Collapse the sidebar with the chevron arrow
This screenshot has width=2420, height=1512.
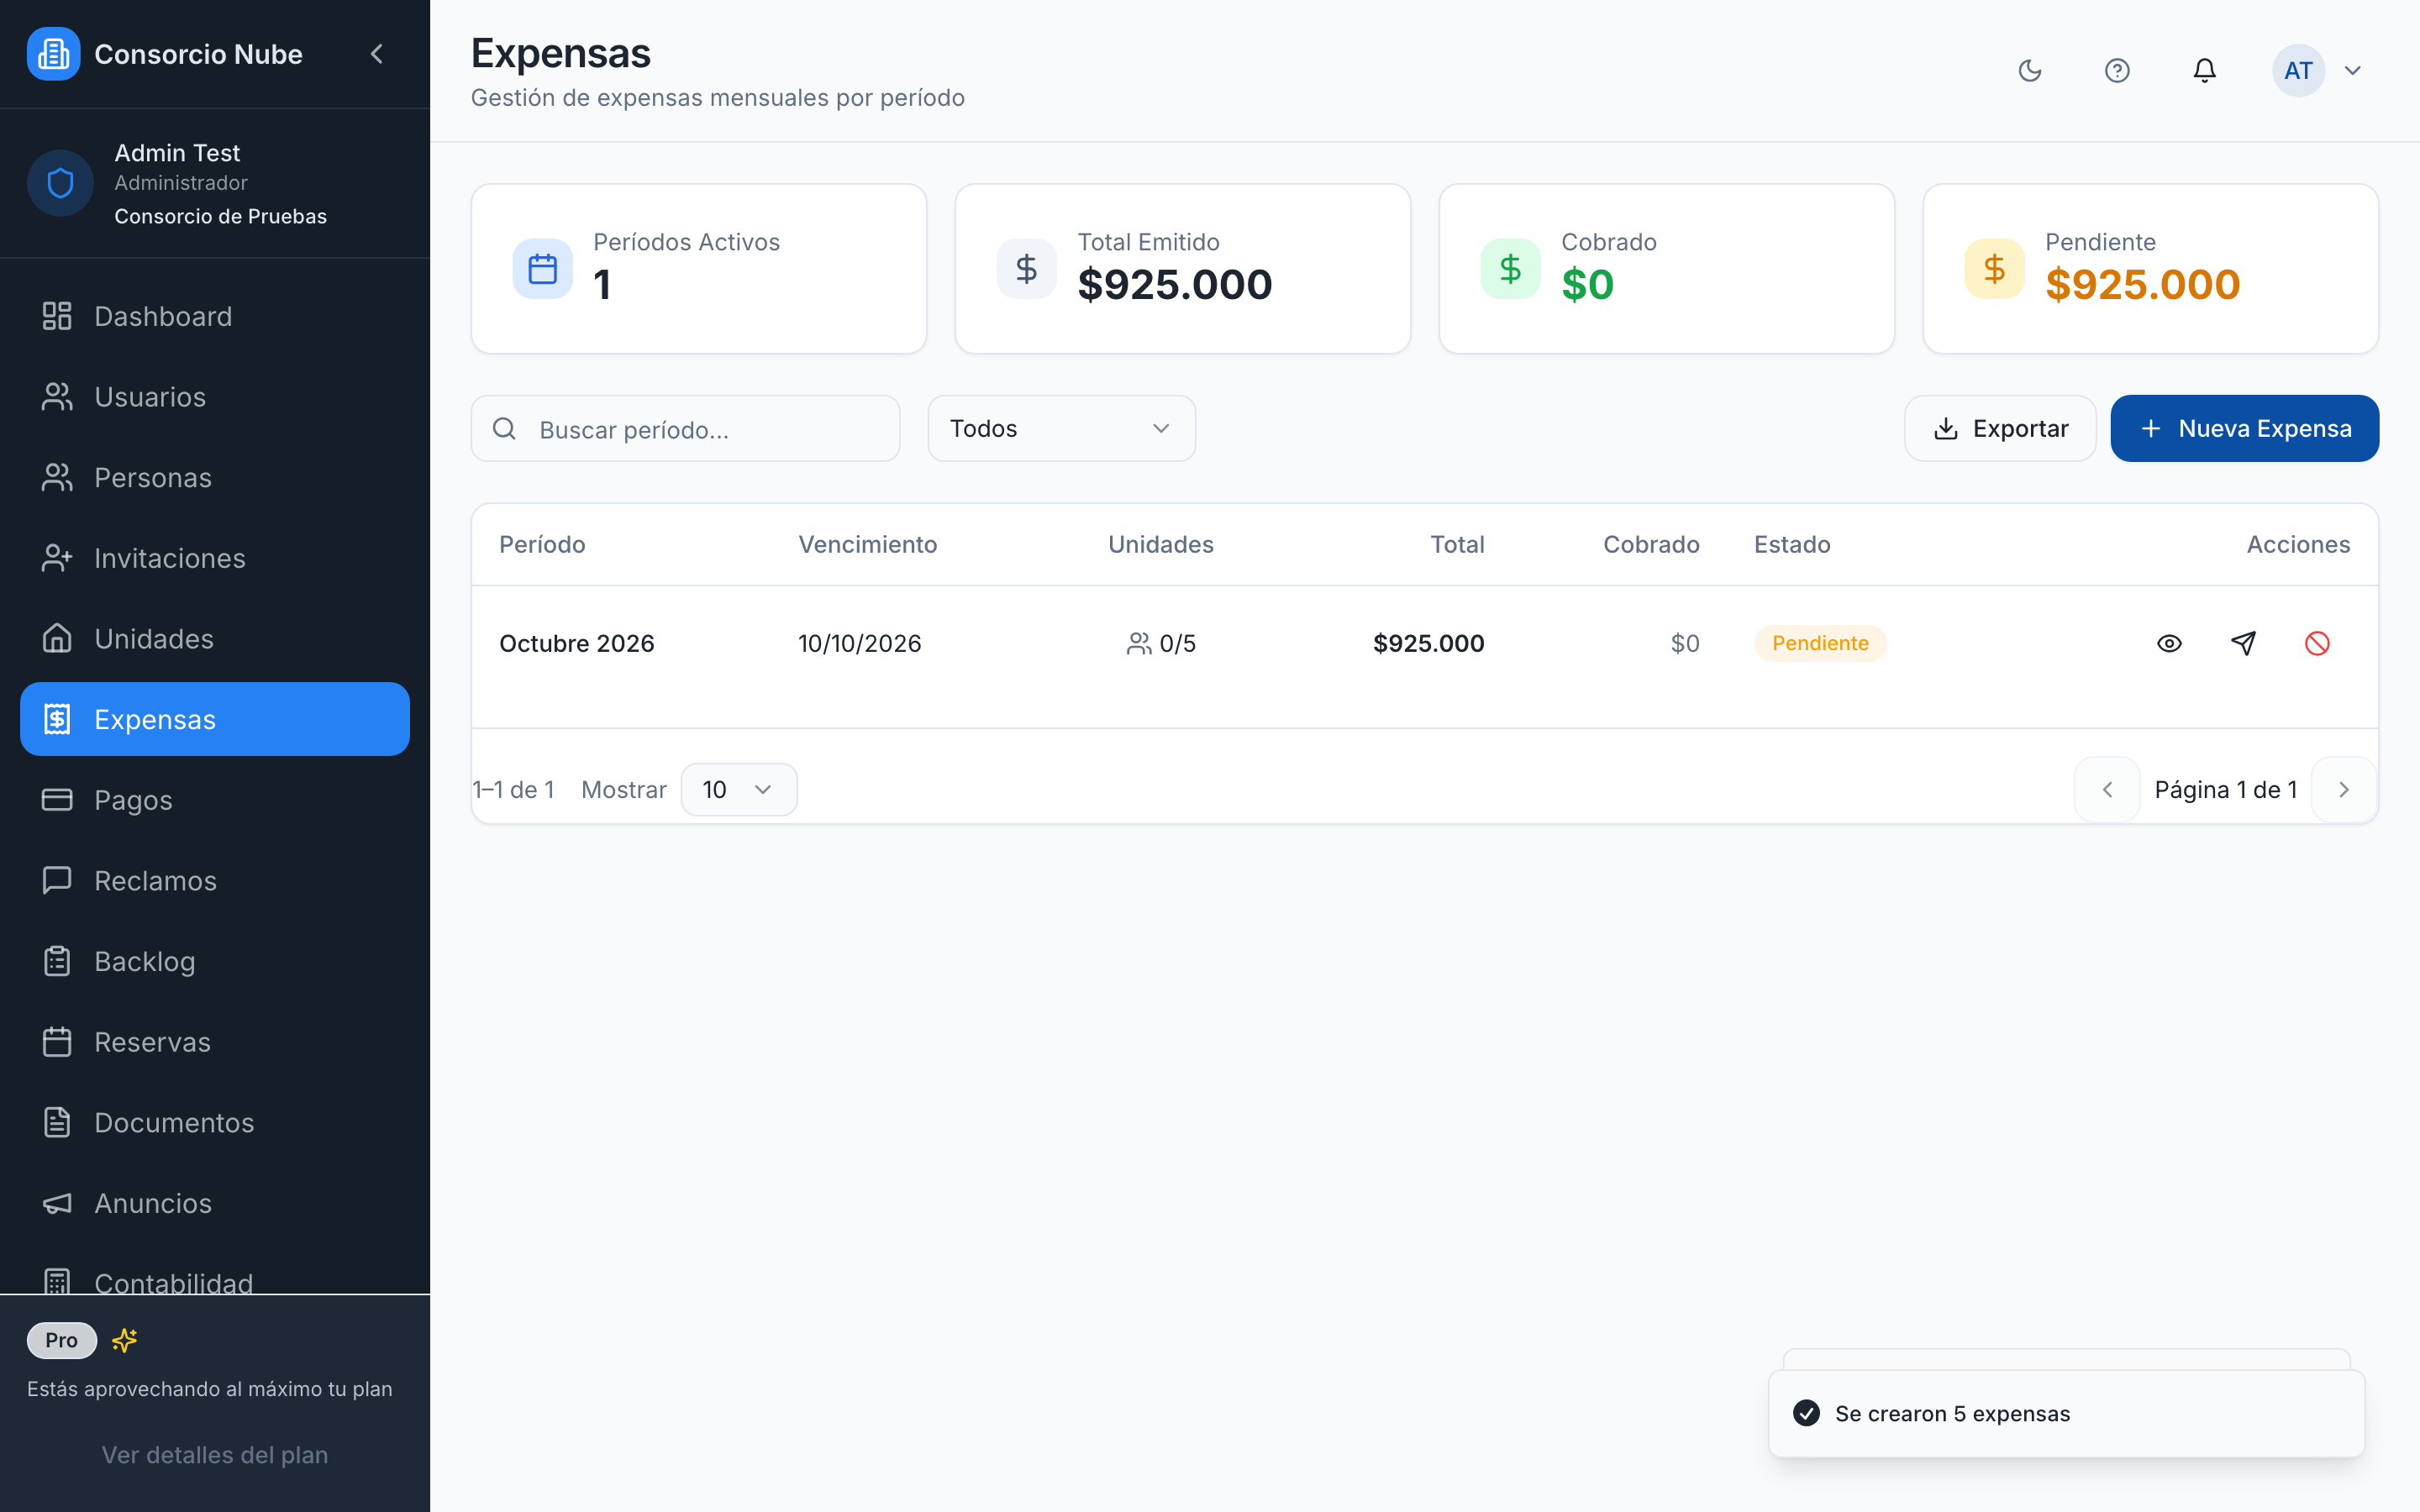tap(377, 54)
